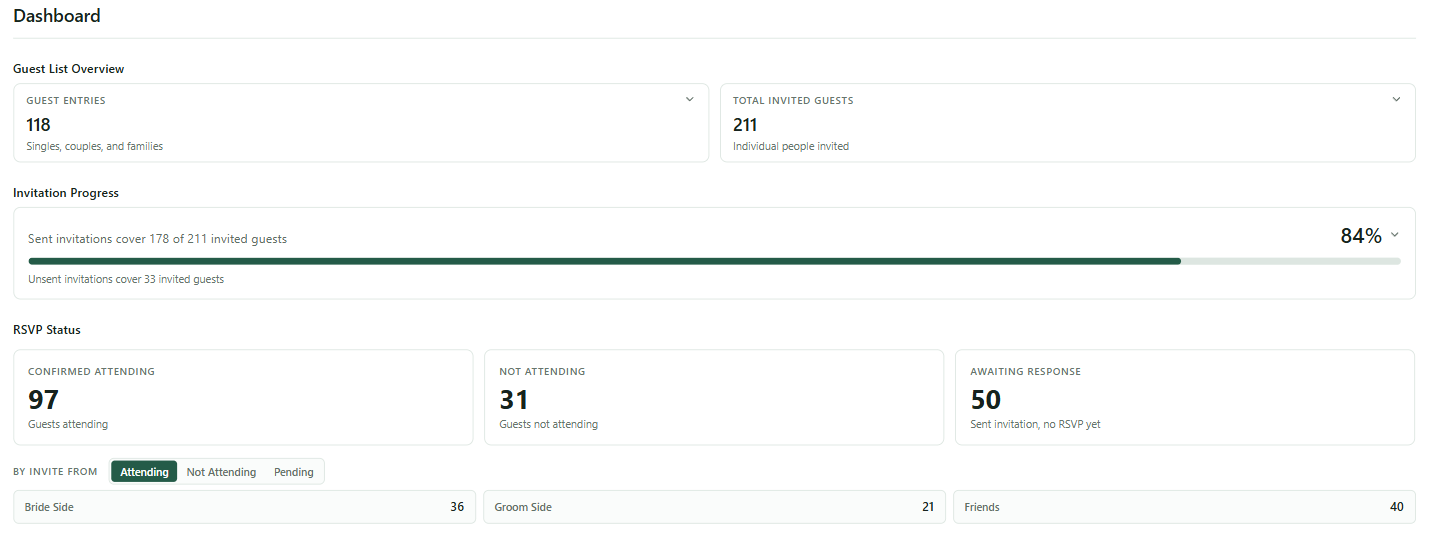This screenshot has width=1431, height=537.
Task: Click the 31 not attending number
Action: coord(514,399)
